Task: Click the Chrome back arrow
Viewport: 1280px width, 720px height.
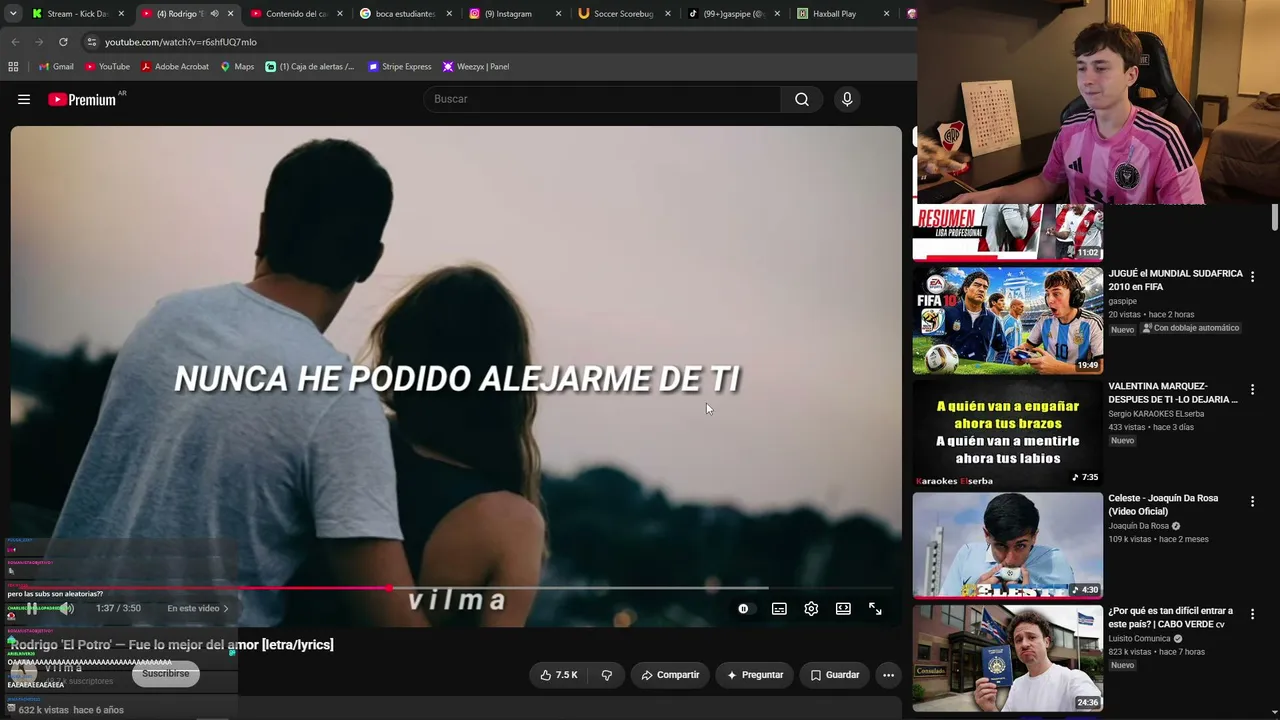Action: (15, 42)
